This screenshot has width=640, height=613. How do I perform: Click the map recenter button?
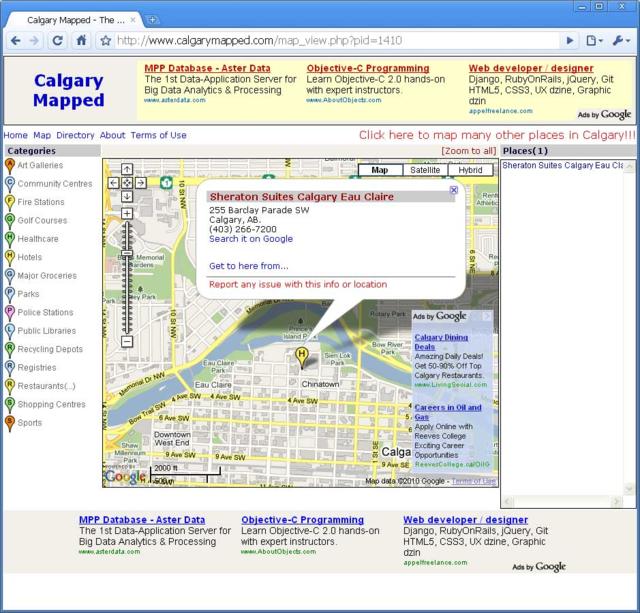pos(127,183)
